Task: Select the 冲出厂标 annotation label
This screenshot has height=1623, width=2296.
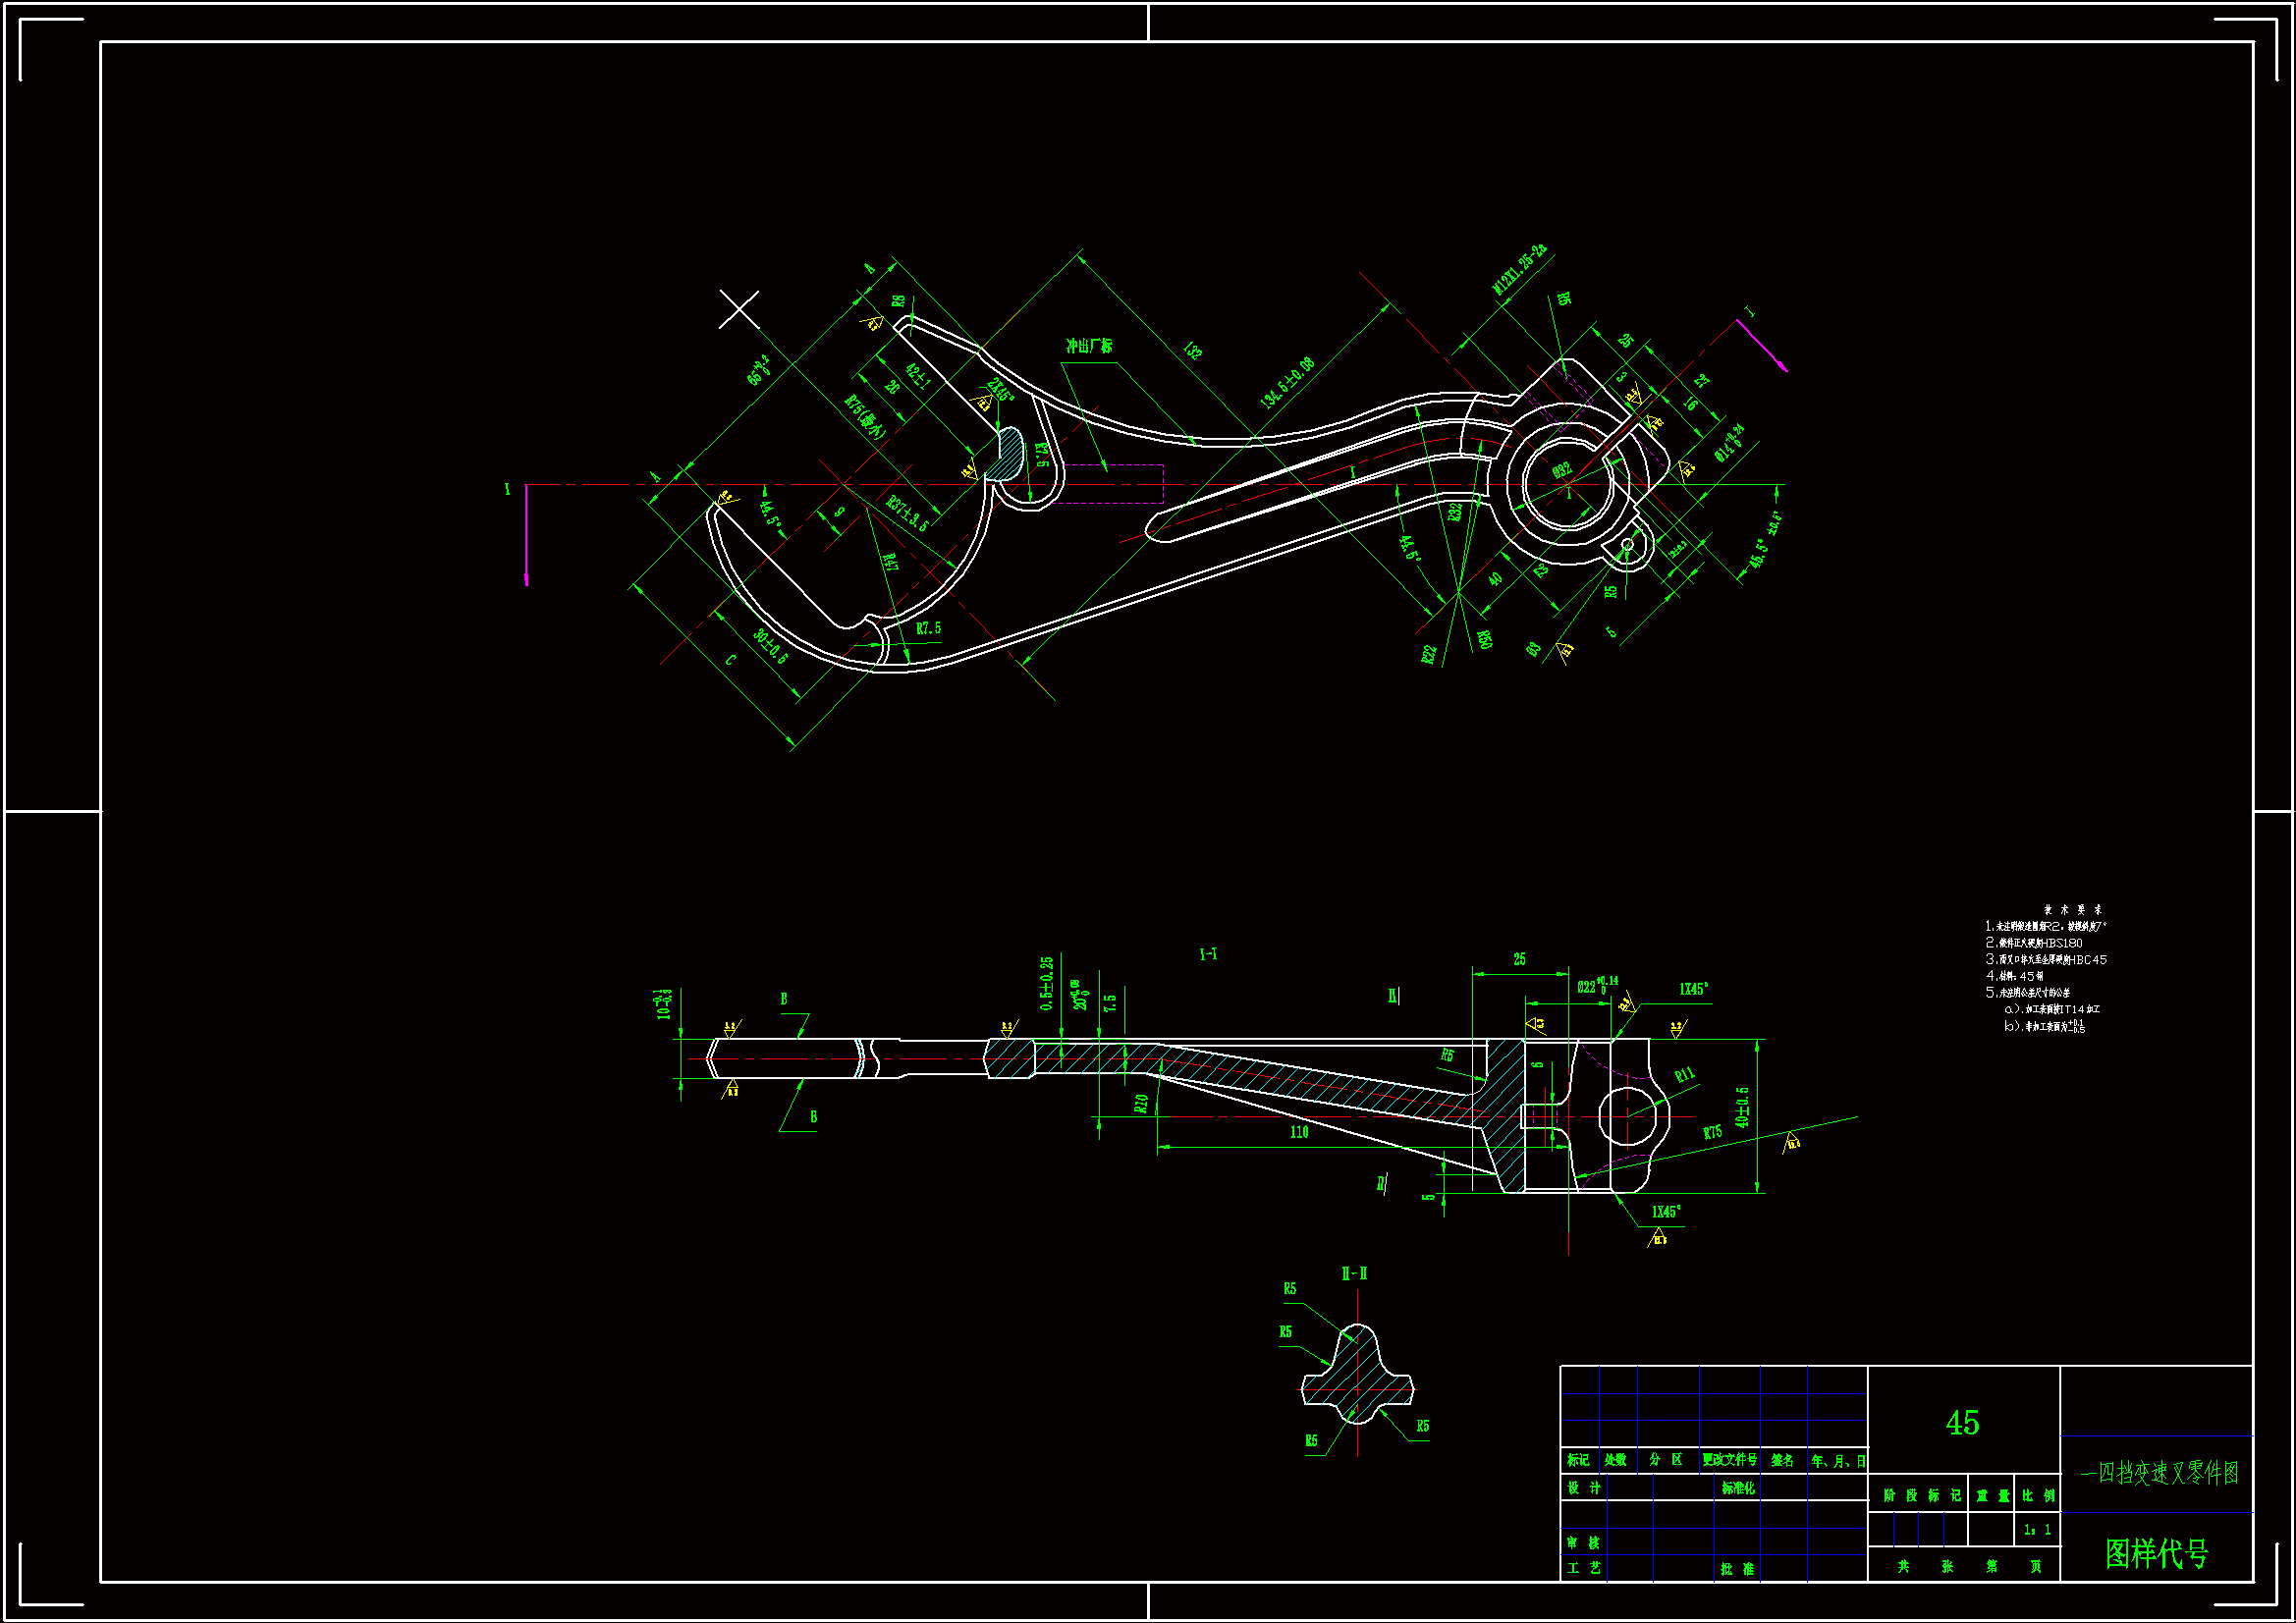Action: click(x=1089, y=346)
